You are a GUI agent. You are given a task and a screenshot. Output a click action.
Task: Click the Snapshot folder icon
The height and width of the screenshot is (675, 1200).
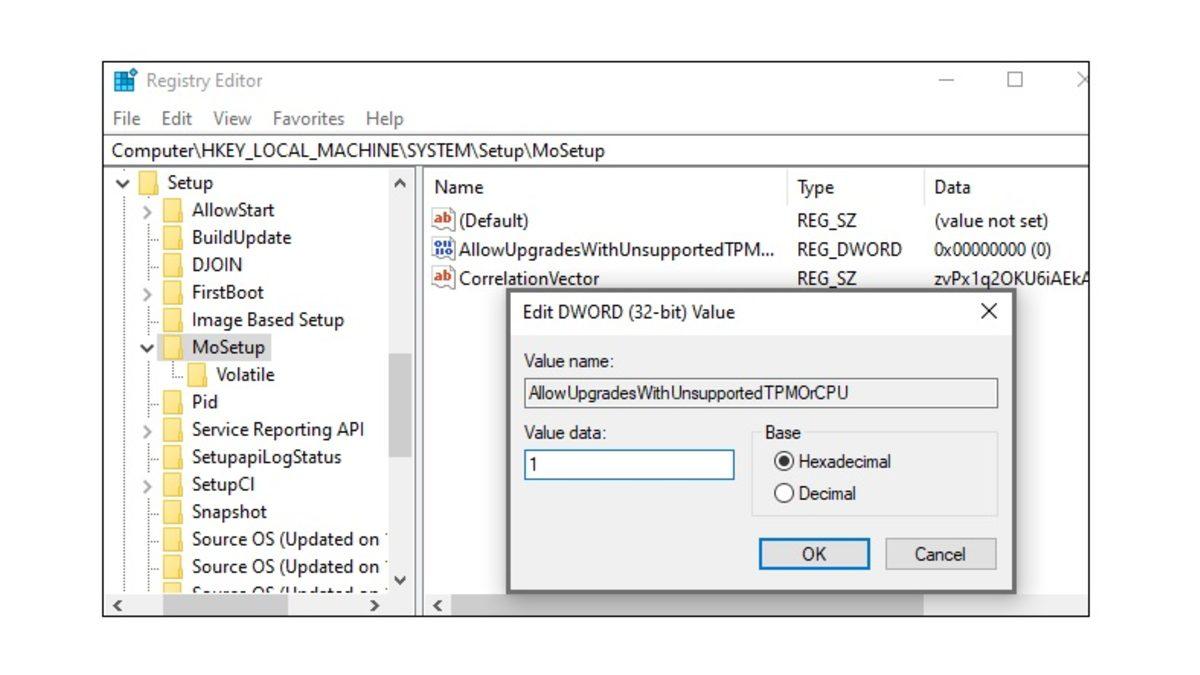pyautogui.click(x=174, y=512)
